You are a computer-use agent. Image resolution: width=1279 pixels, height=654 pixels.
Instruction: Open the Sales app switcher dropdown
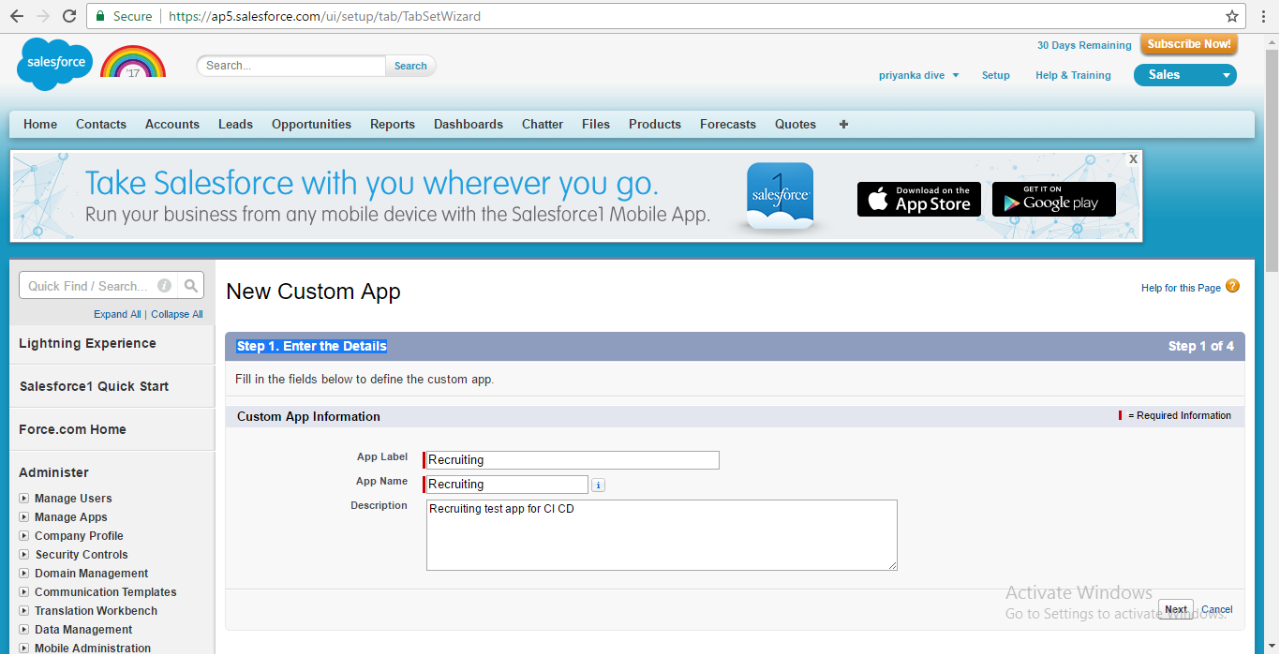pyautogui.click(x=1185, y=75)
